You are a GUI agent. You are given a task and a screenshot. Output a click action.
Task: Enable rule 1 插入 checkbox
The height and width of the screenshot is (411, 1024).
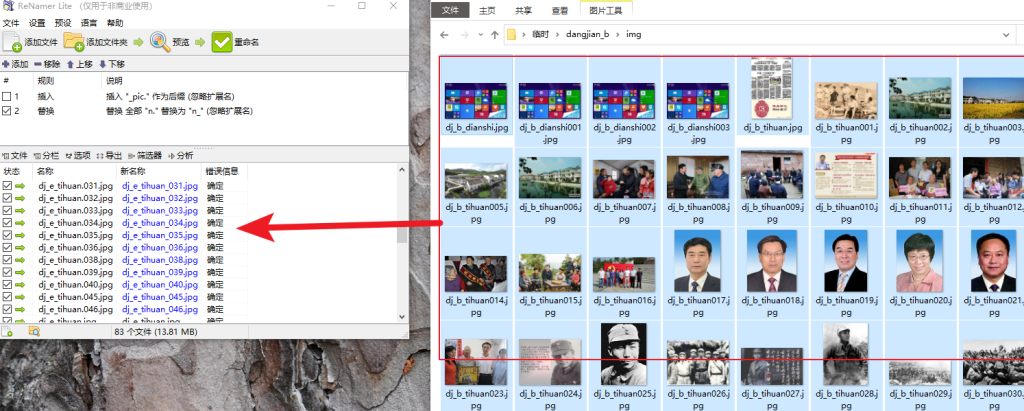click(7, 96)
